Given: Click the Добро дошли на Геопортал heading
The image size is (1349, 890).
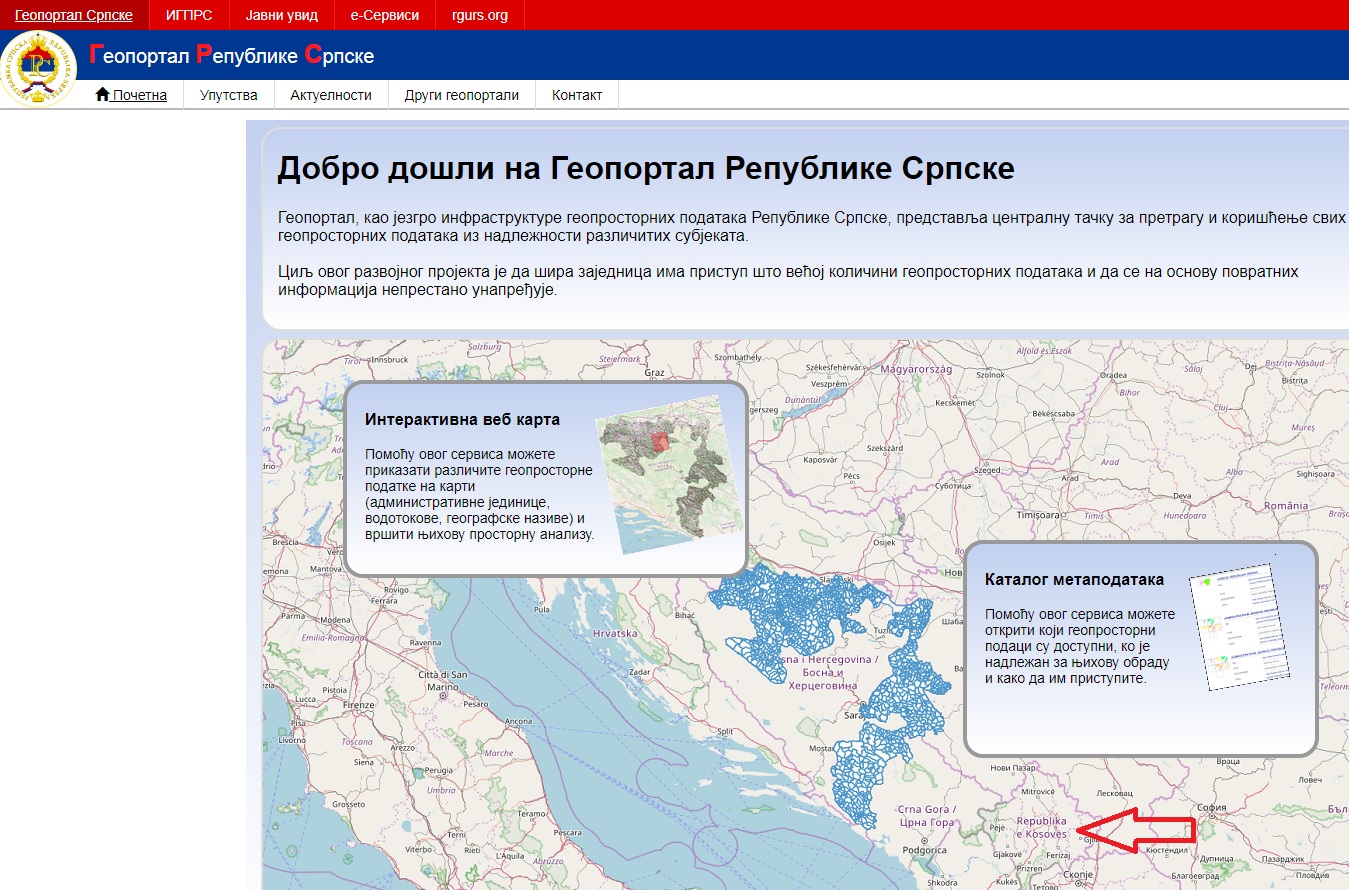Looking at the screenshot, I should point(645,168).
